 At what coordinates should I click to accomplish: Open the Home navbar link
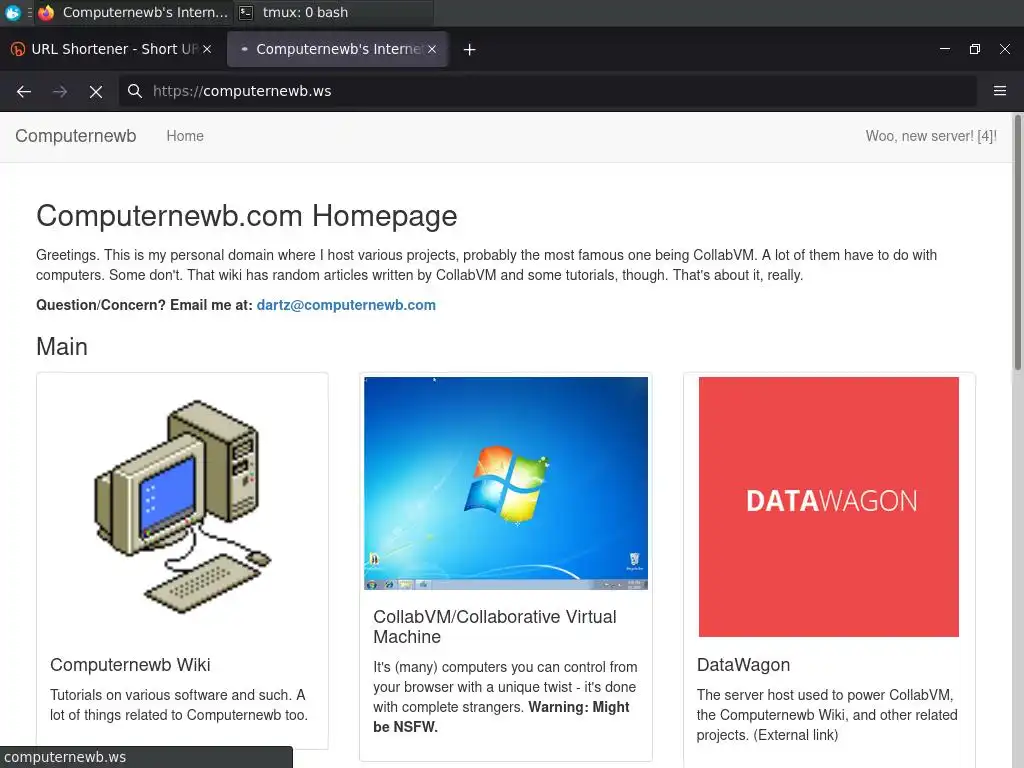[185, 136]
